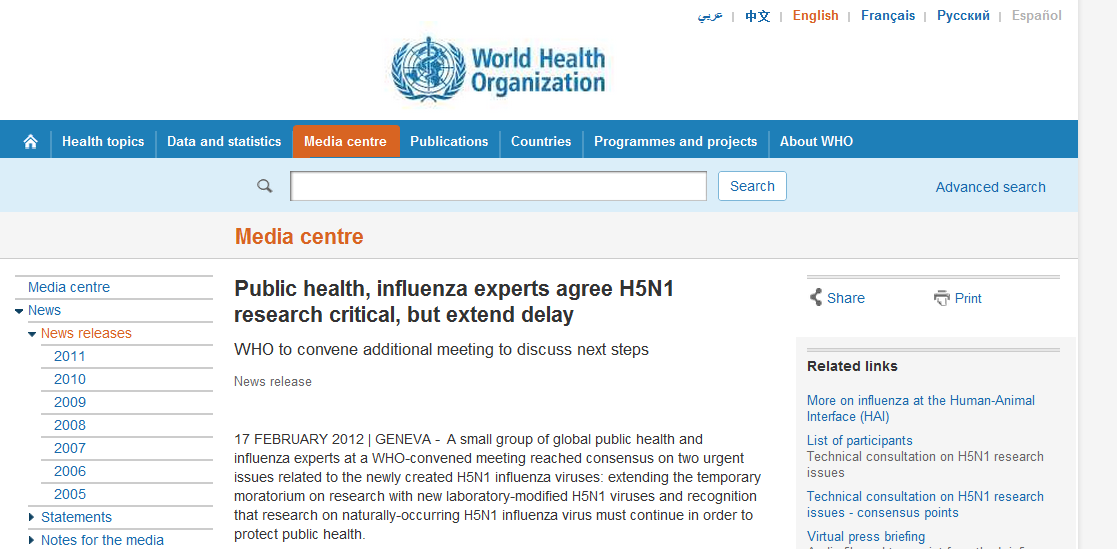This screenshot has height=549, width=1117.
Task: Click the Share icon
Action: [816, 298]
